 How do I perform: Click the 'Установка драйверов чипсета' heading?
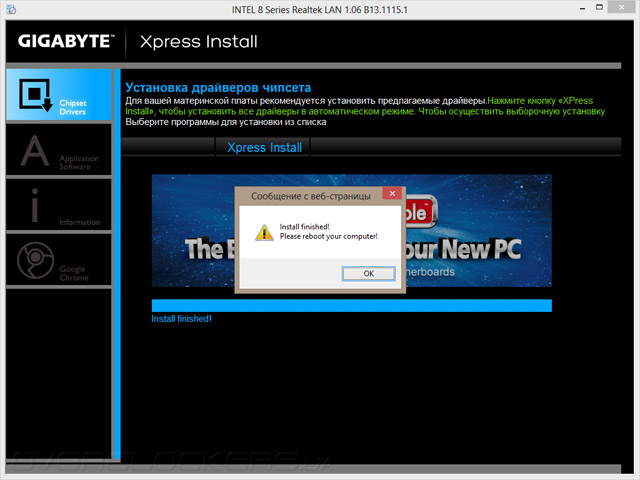point(218,87)
